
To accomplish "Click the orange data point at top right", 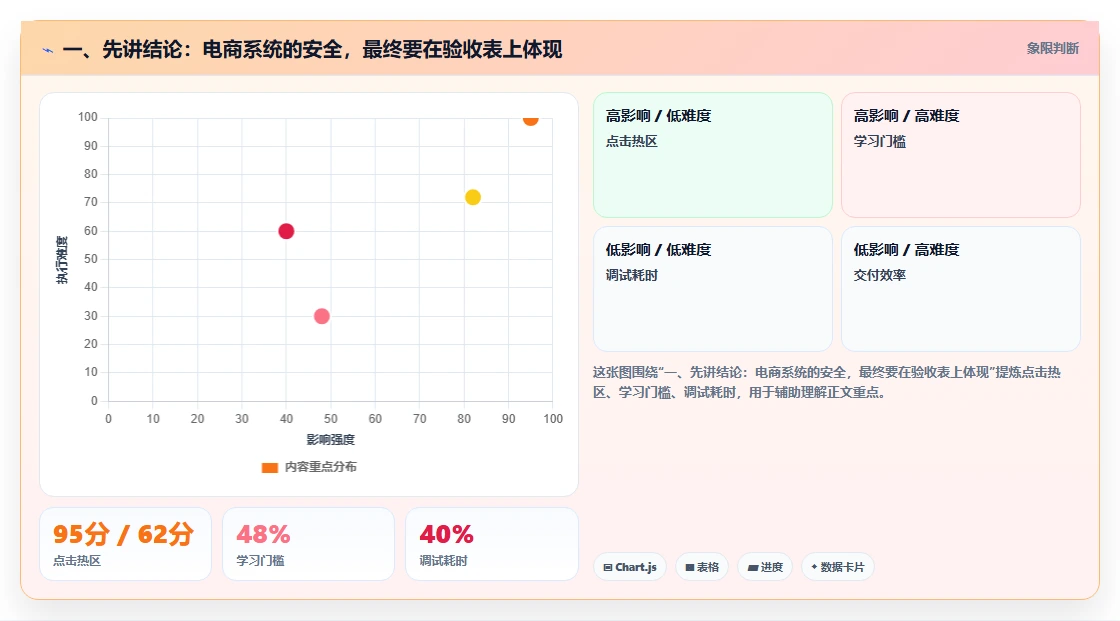I will [x=530, y=119].
